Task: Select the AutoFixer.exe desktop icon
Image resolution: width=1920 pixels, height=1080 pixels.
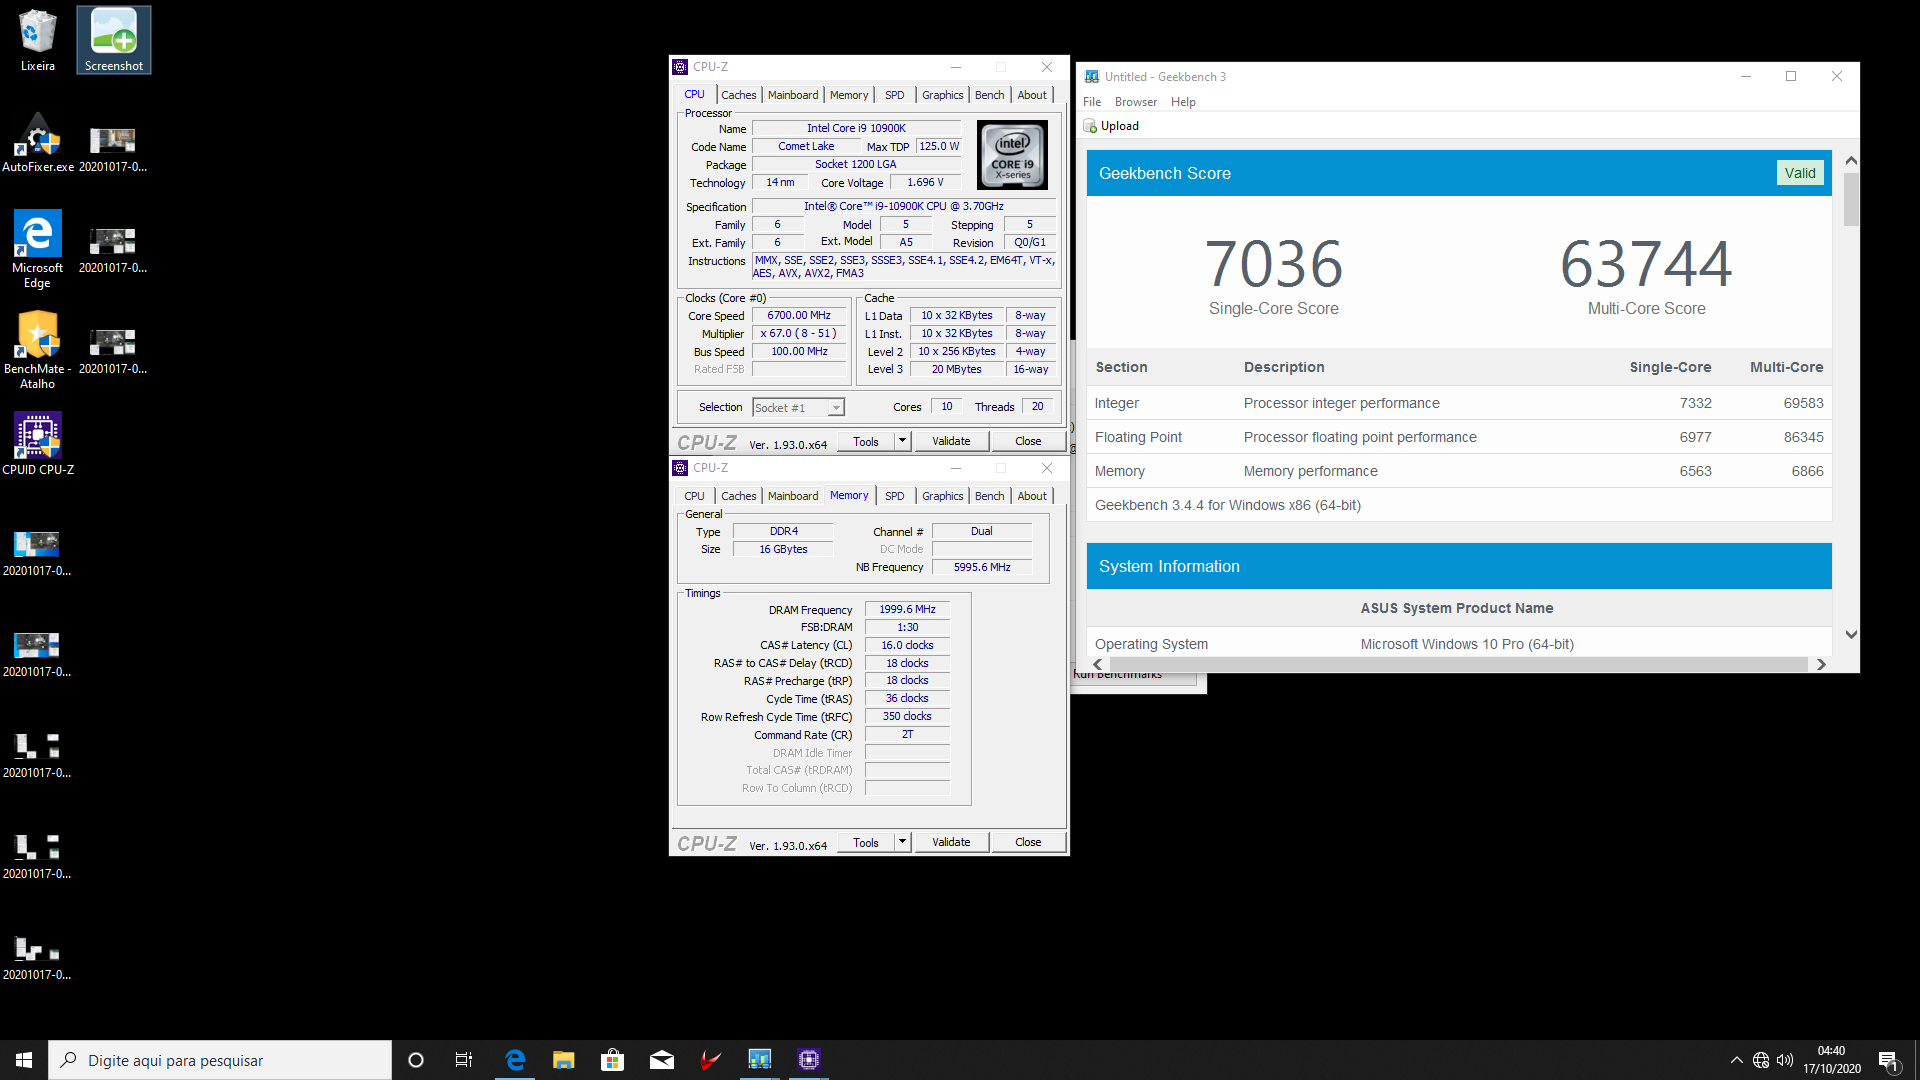Action: pyautogui.click(x=37, y=142)
